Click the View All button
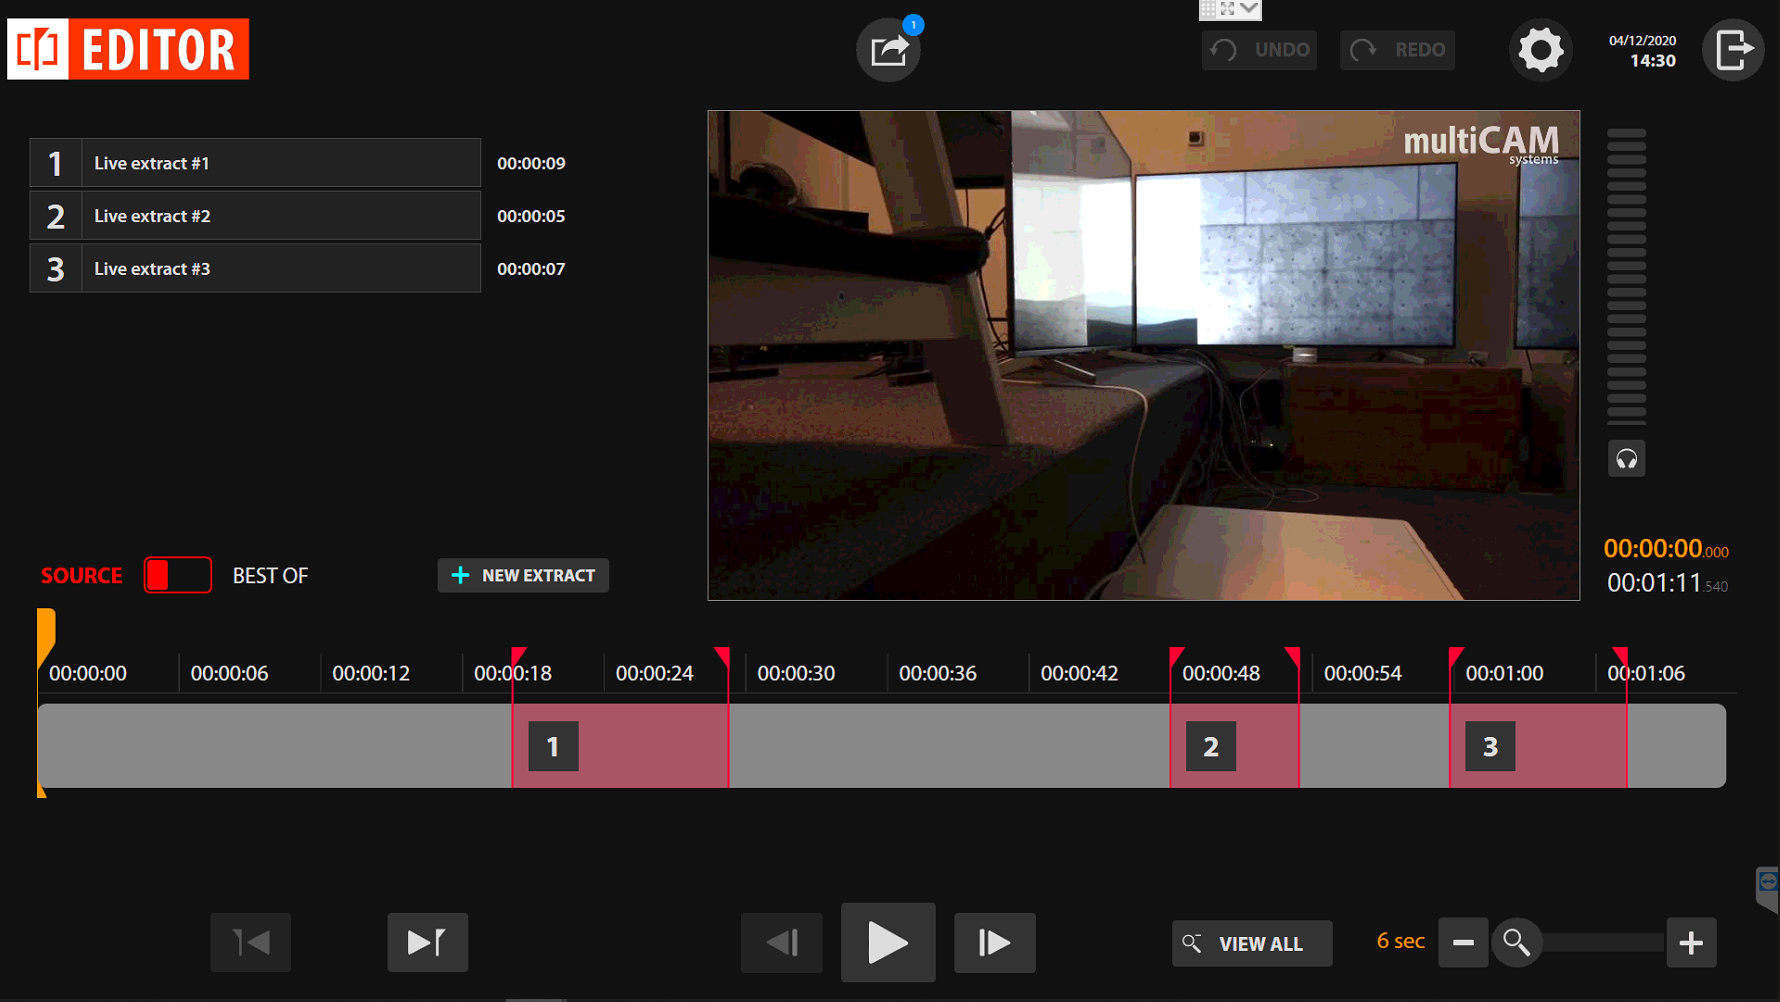This screenshot has width=1780, height=1002. click(1251, 943)
